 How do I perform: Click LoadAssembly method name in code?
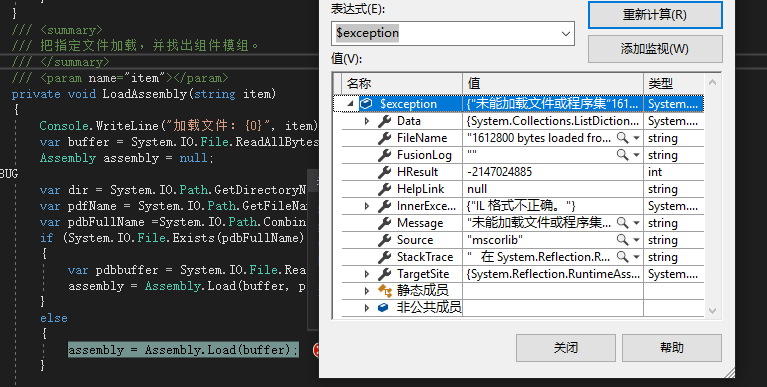(x=145, y=93)
